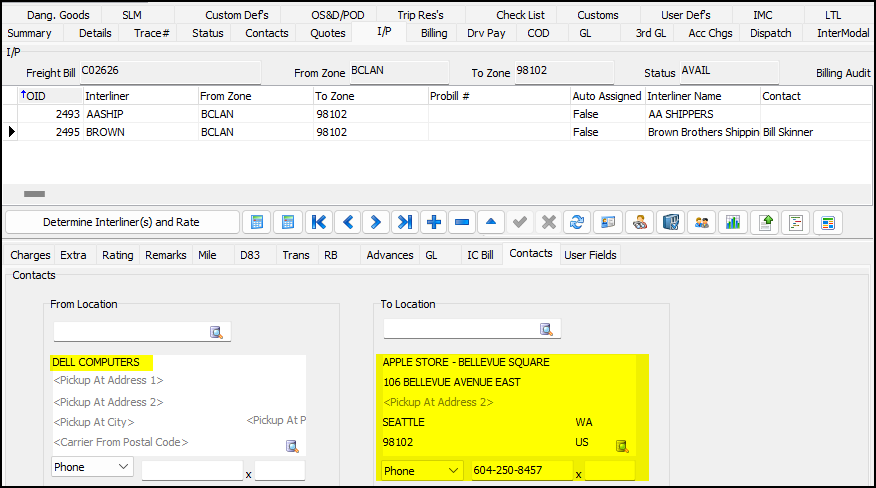Select the AASHIP interliner row
This screenshot has width=876, height=488.
tap(105, 114)
